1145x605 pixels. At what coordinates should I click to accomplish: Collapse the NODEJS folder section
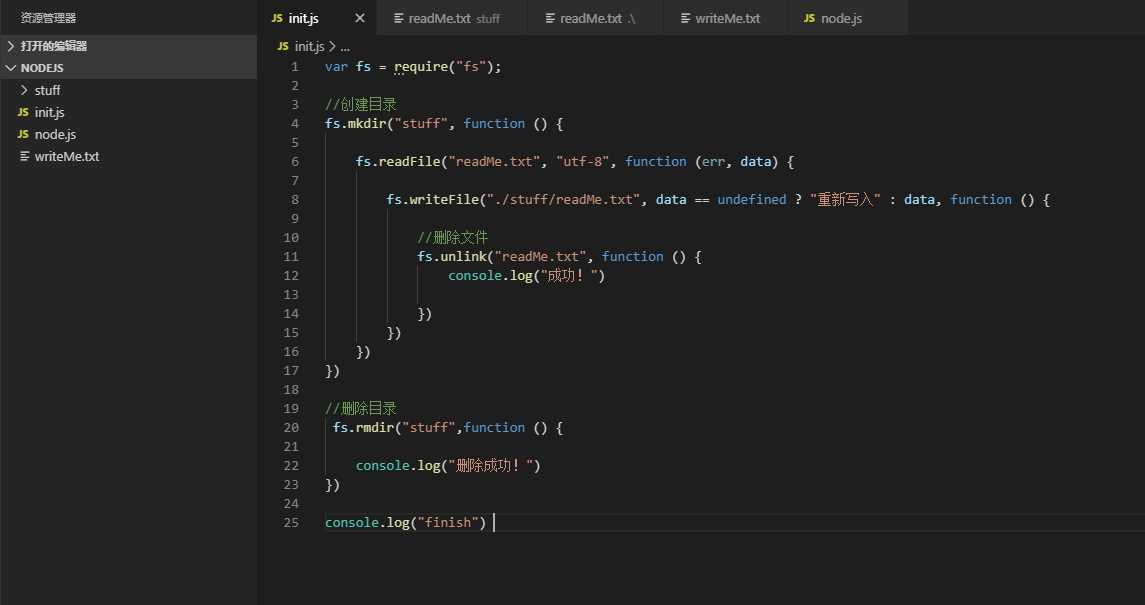pos(129,68)
